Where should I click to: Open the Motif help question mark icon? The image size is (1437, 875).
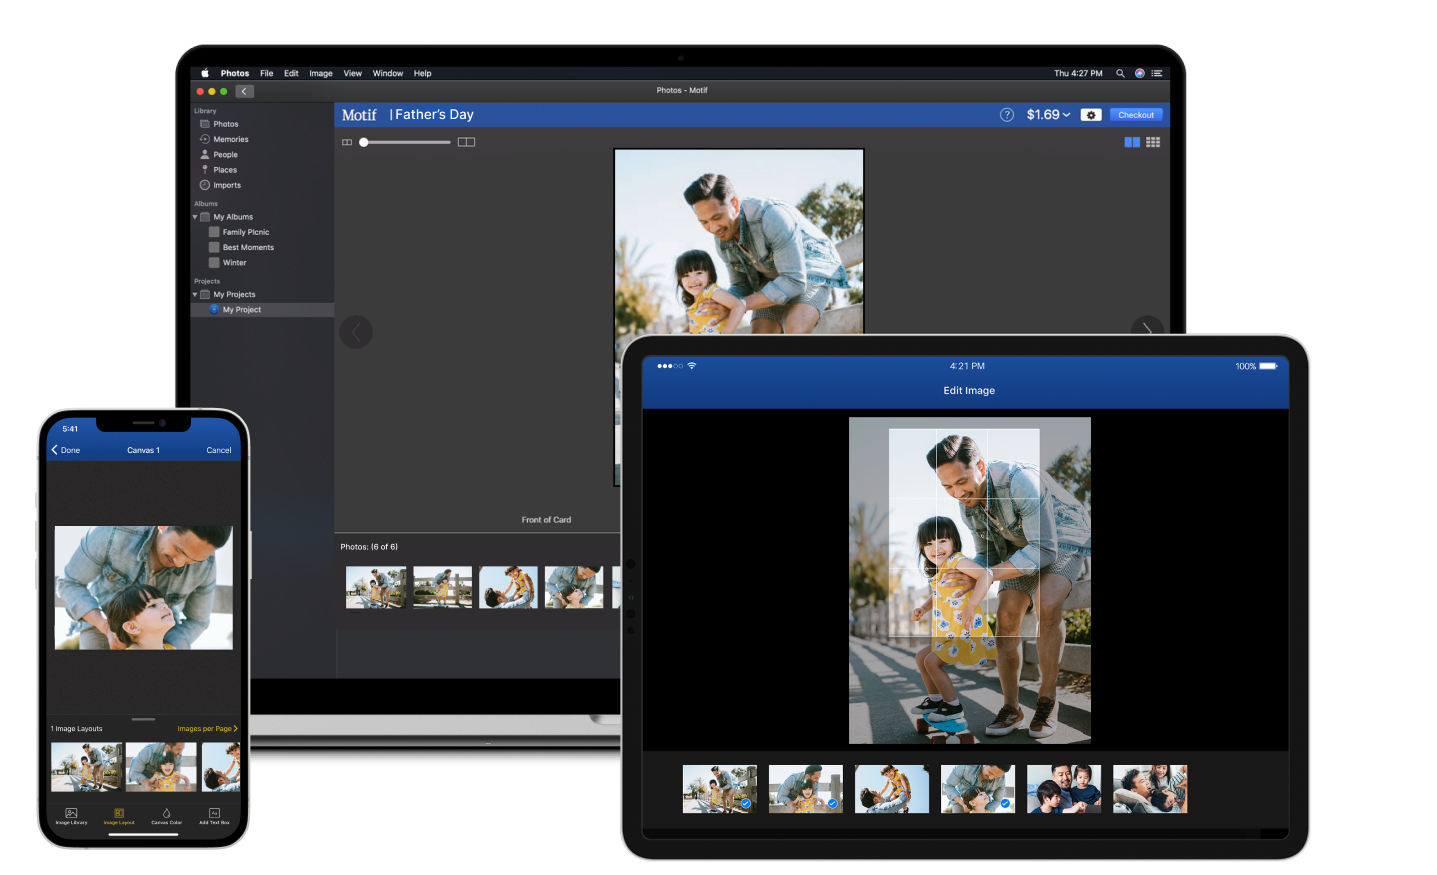[1006, 115]
